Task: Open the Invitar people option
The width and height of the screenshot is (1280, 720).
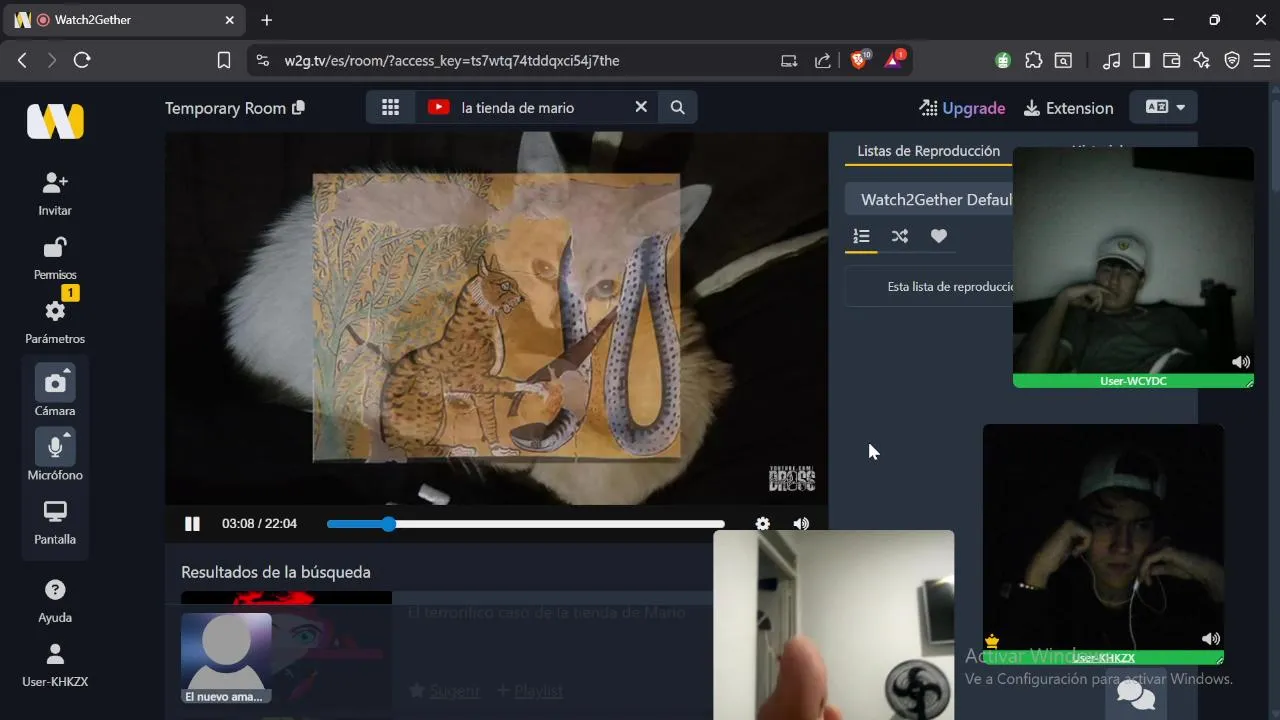Action: 55,194
